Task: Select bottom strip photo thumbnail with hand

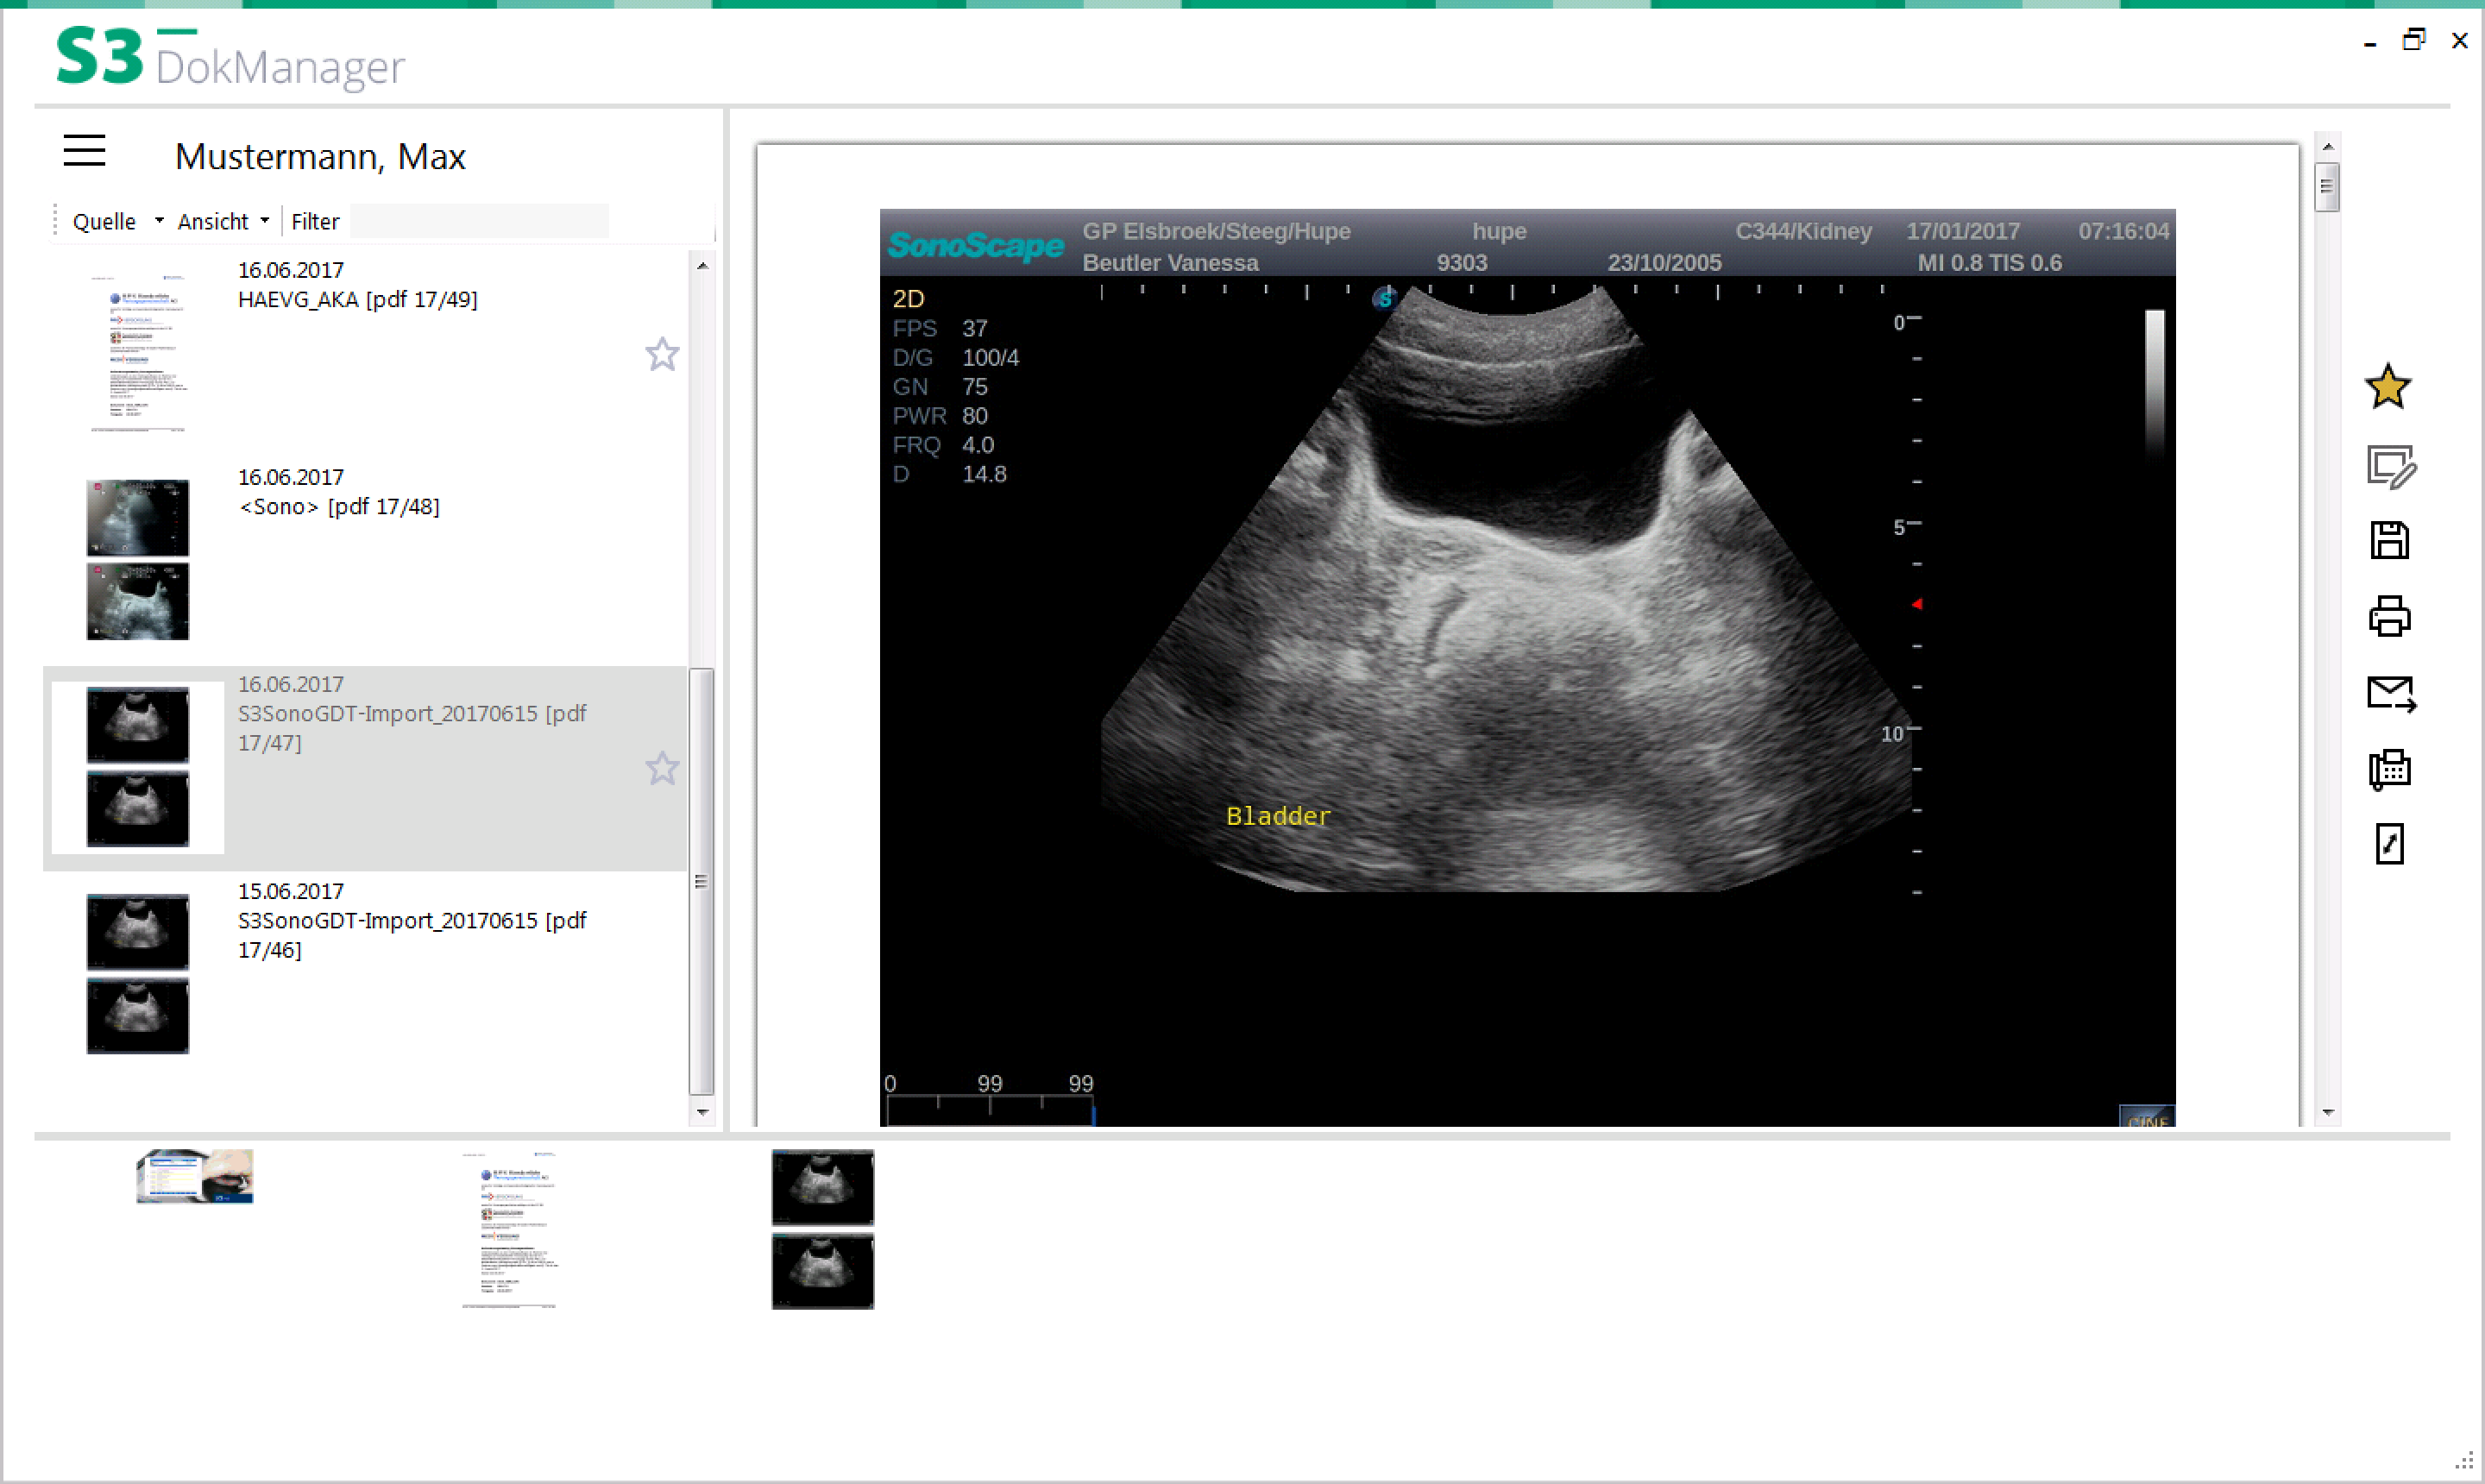Action: (x=195, y=1176)
